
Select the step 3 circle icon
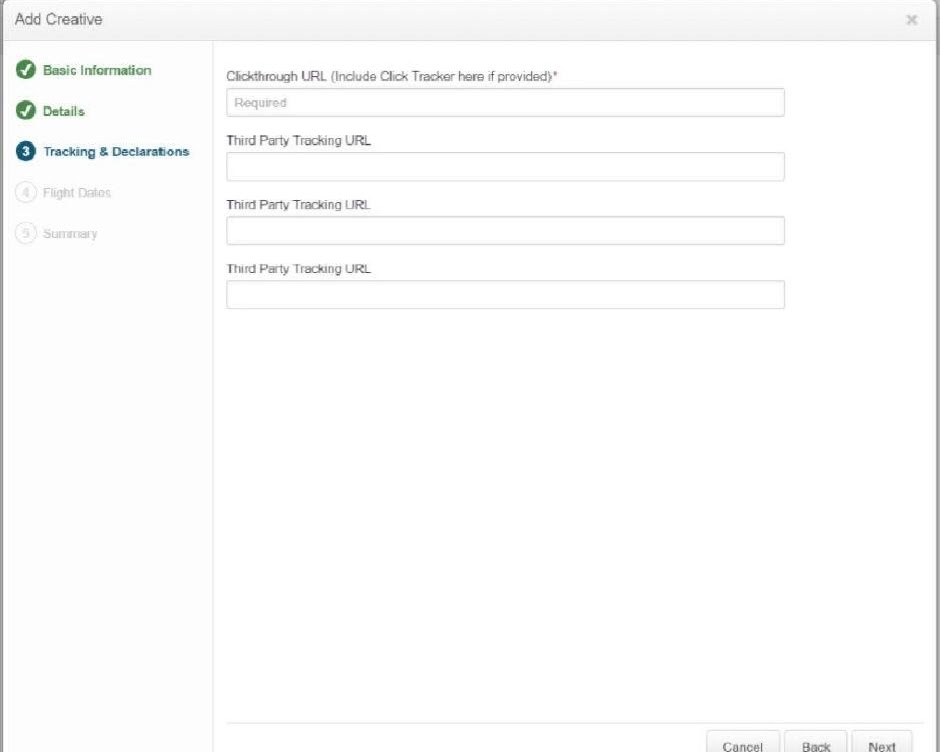coord(26,151)
